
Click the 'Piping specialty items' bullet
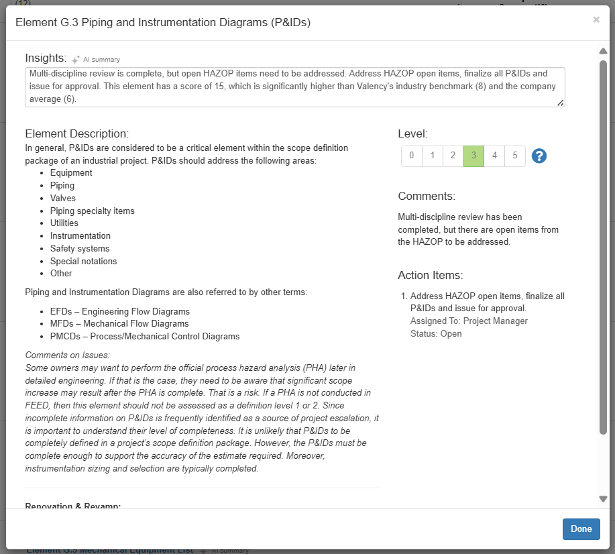point(92,211)
